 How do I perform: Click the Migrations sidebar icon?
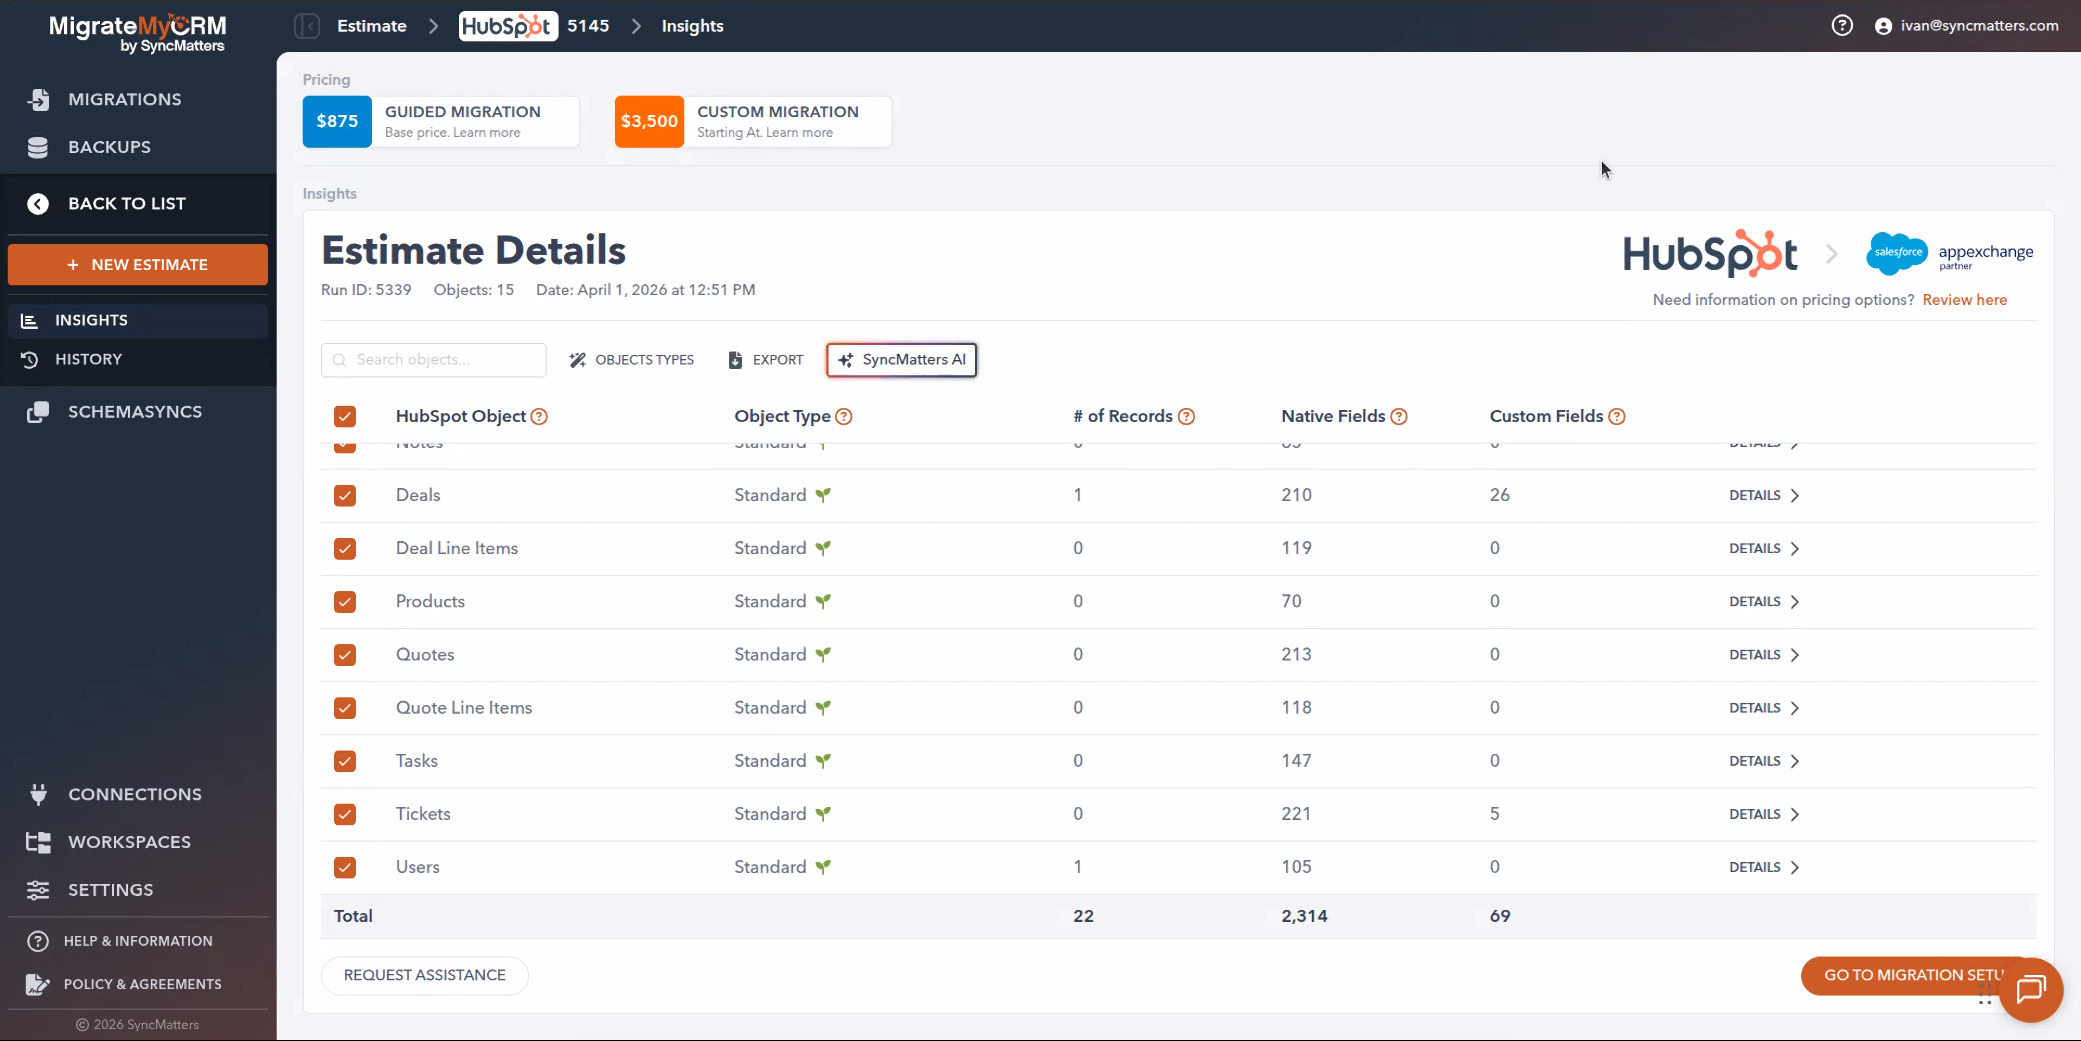[38, 99]
